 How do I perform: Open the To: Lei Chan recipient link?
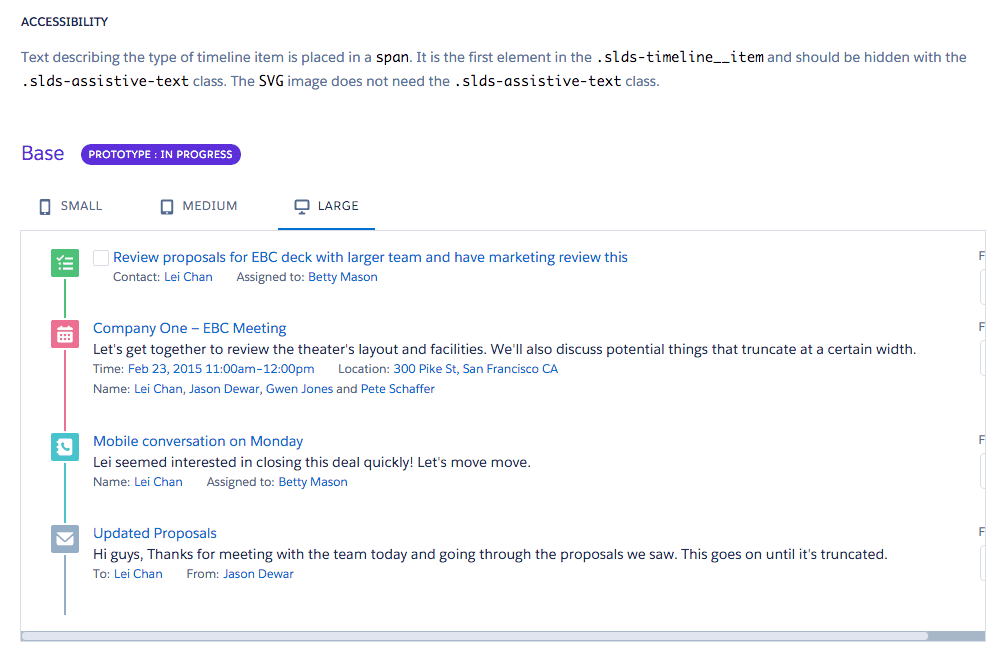(x=138, y=574)
